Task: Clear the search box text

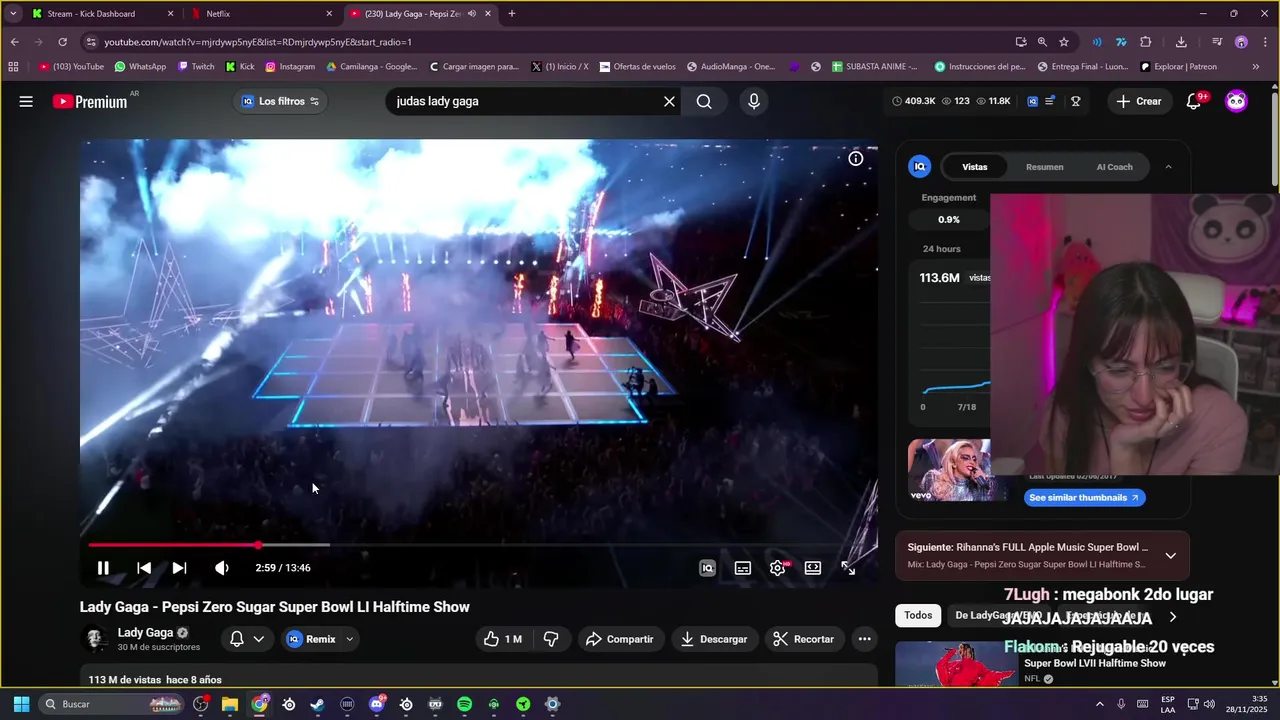Action: [x=669, y=101]
